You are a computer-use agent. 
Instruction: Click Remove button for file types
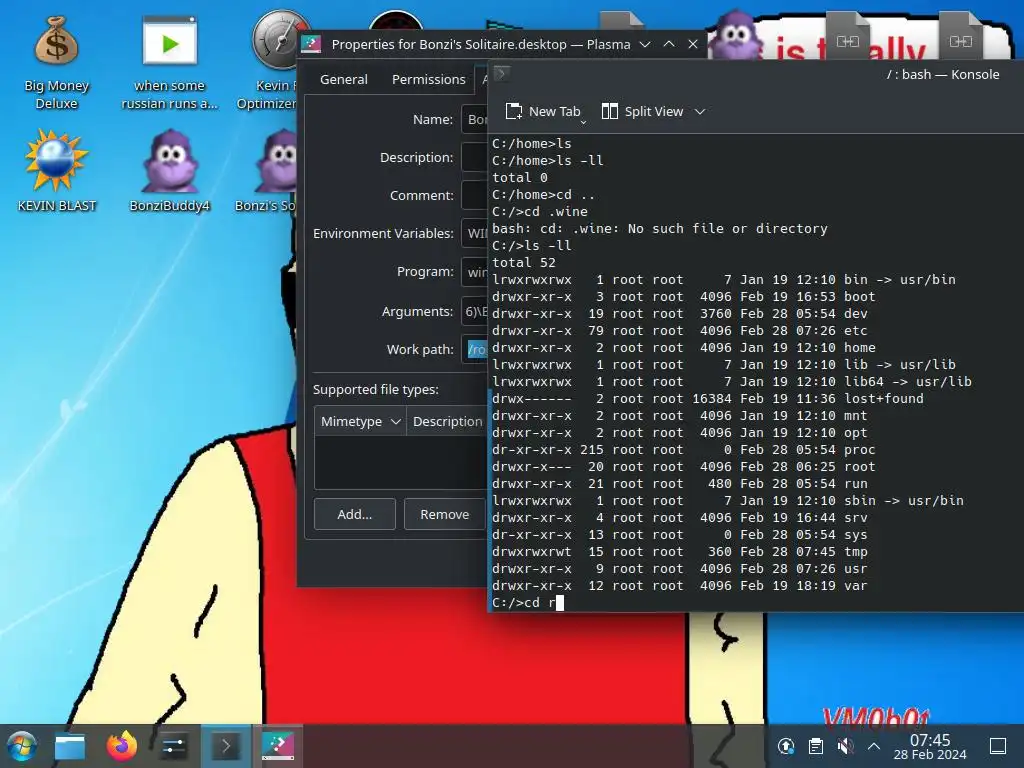[445, 515]
